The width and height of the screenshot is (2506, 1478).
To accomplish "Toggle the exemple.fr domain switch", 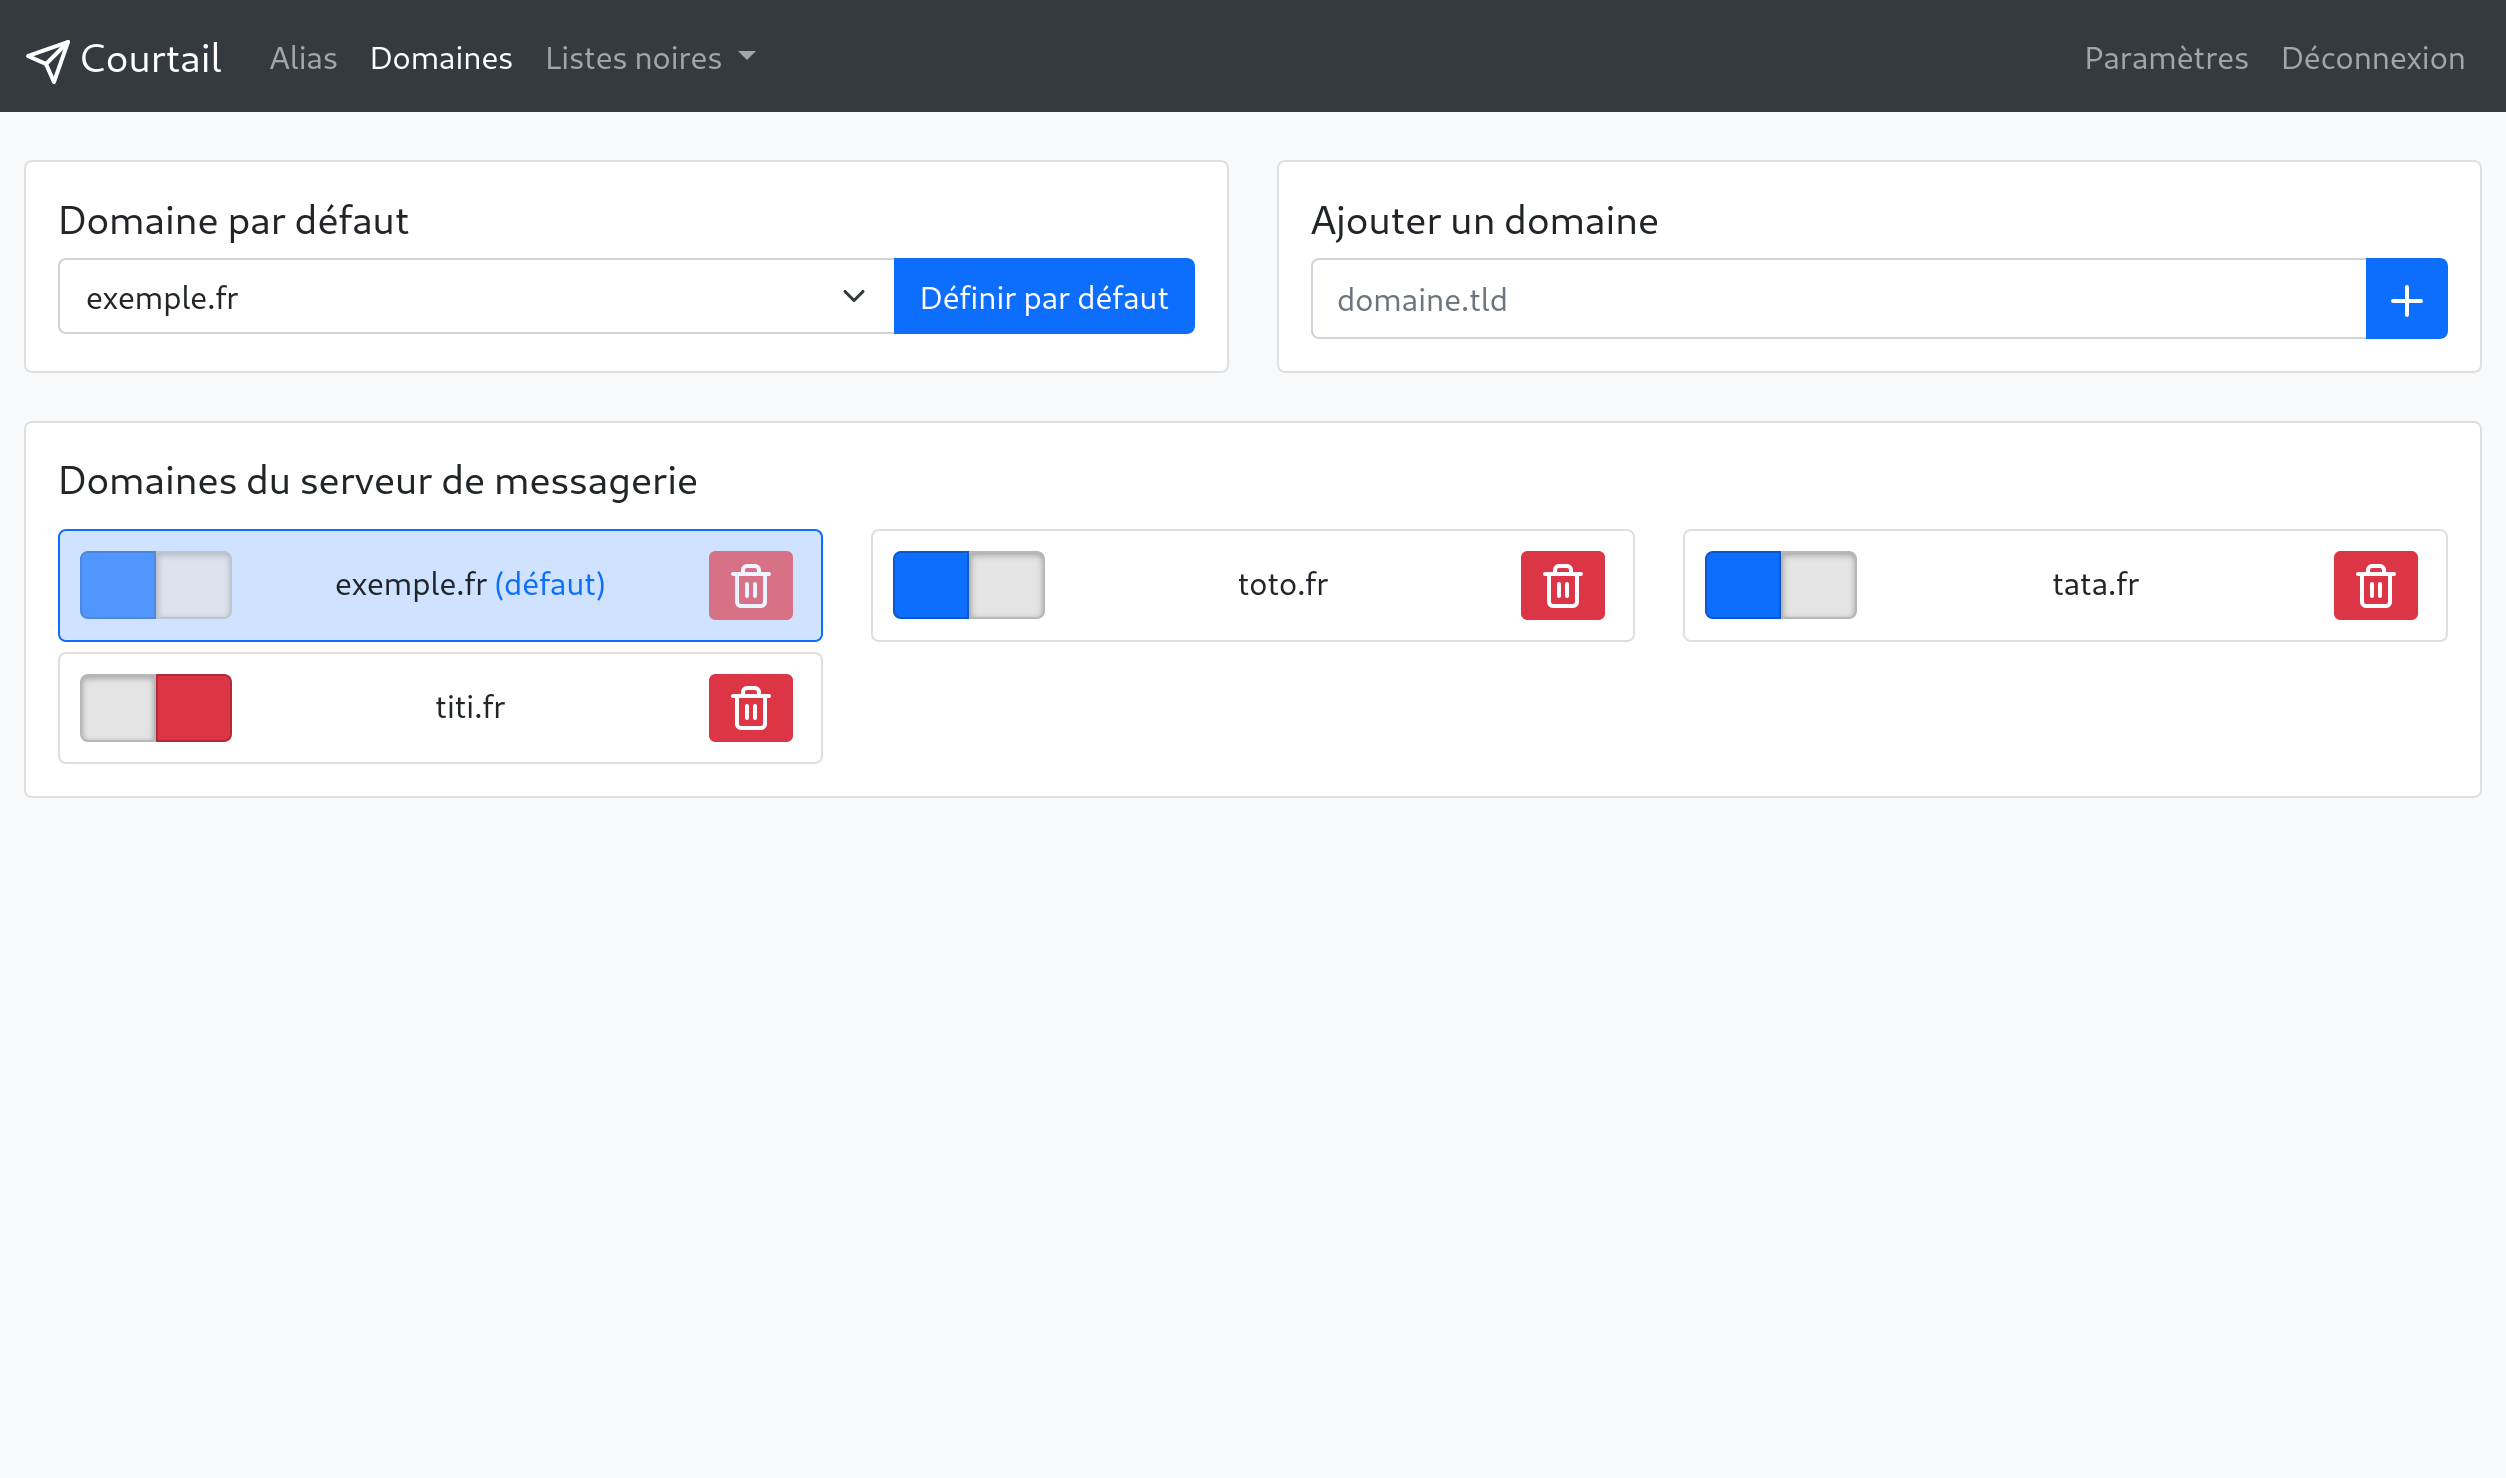I will 156,585.
